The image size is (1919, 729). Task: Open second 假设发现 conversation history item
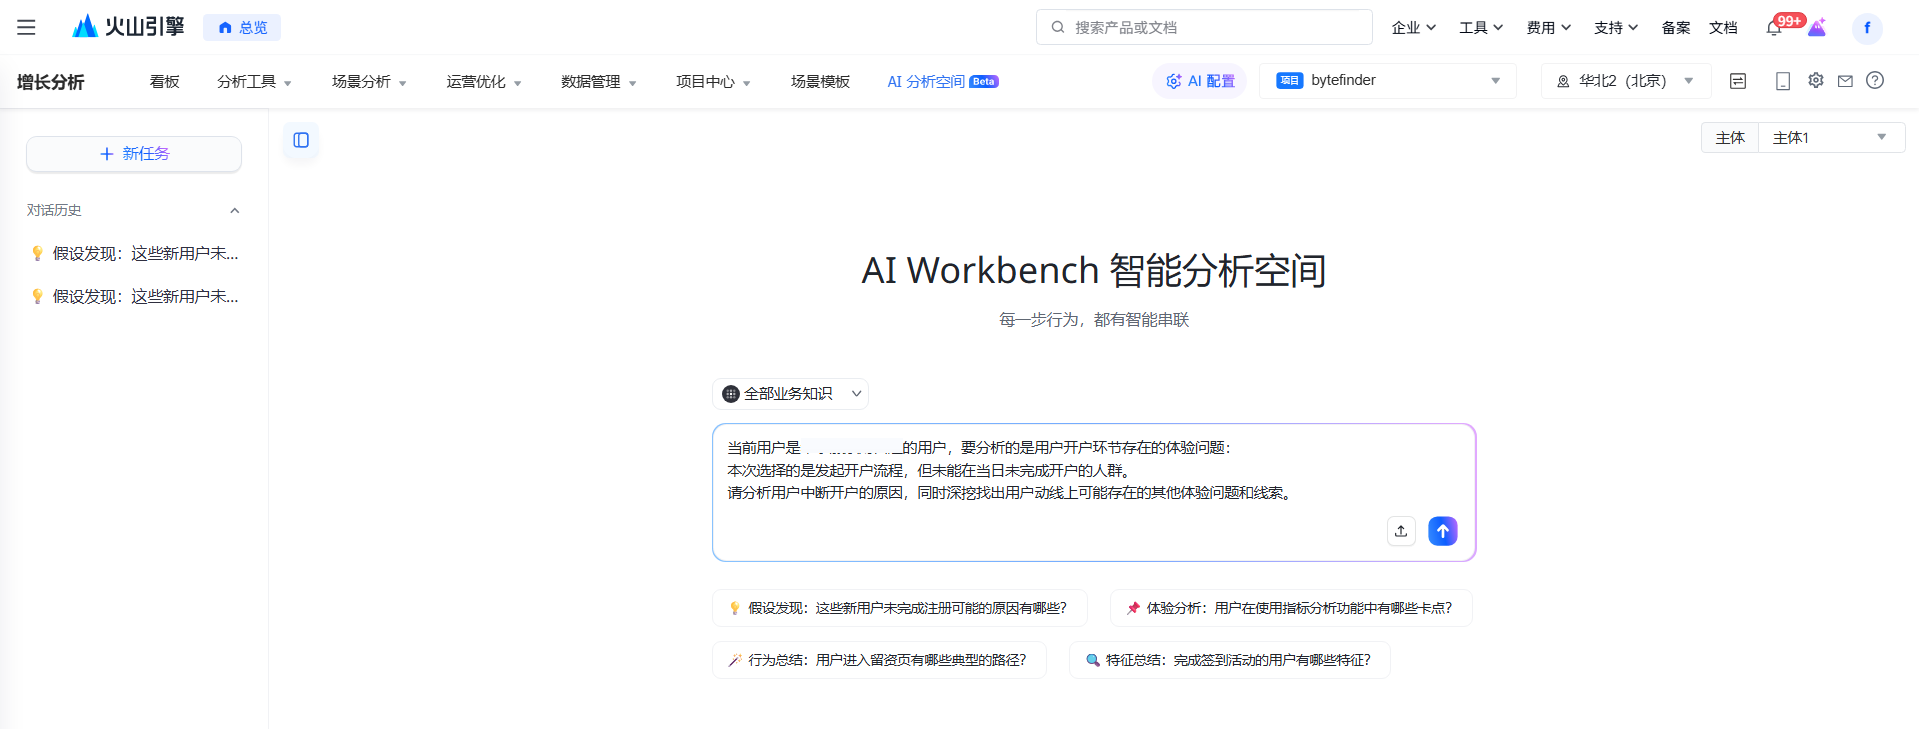(x=135, y=296)
